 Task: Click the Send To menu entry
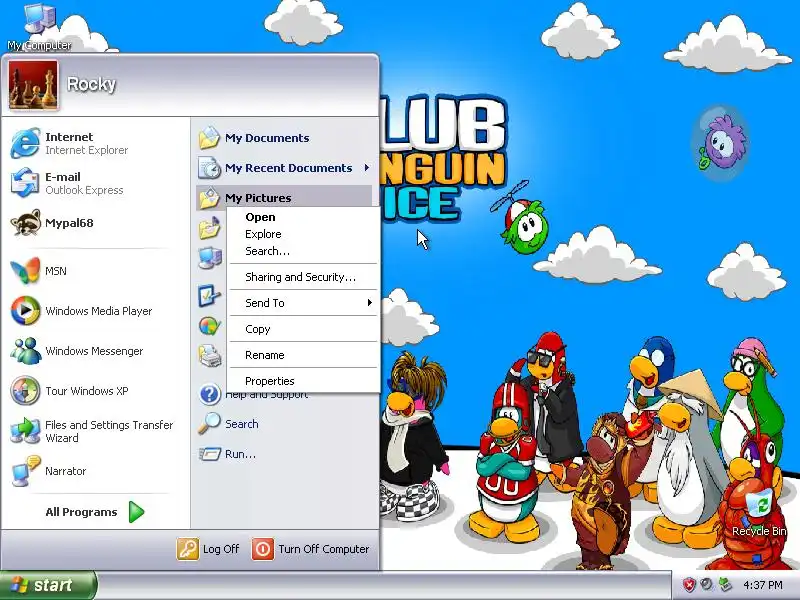coord(303,303)
